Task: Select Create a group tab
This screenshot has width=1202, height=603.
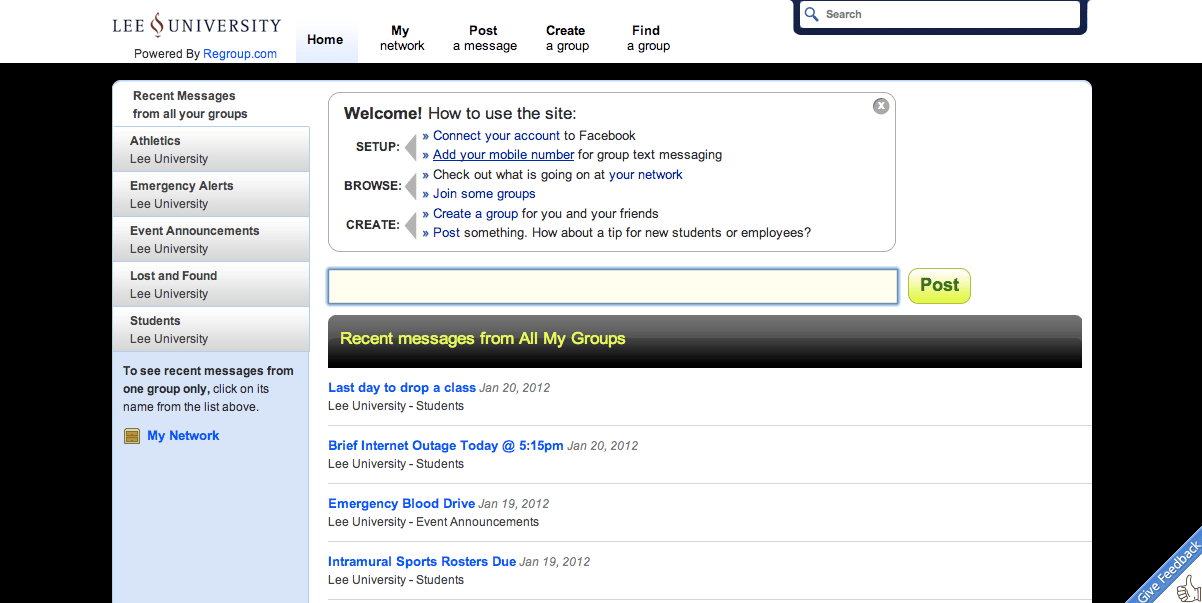Action: [x=567, y=38]
